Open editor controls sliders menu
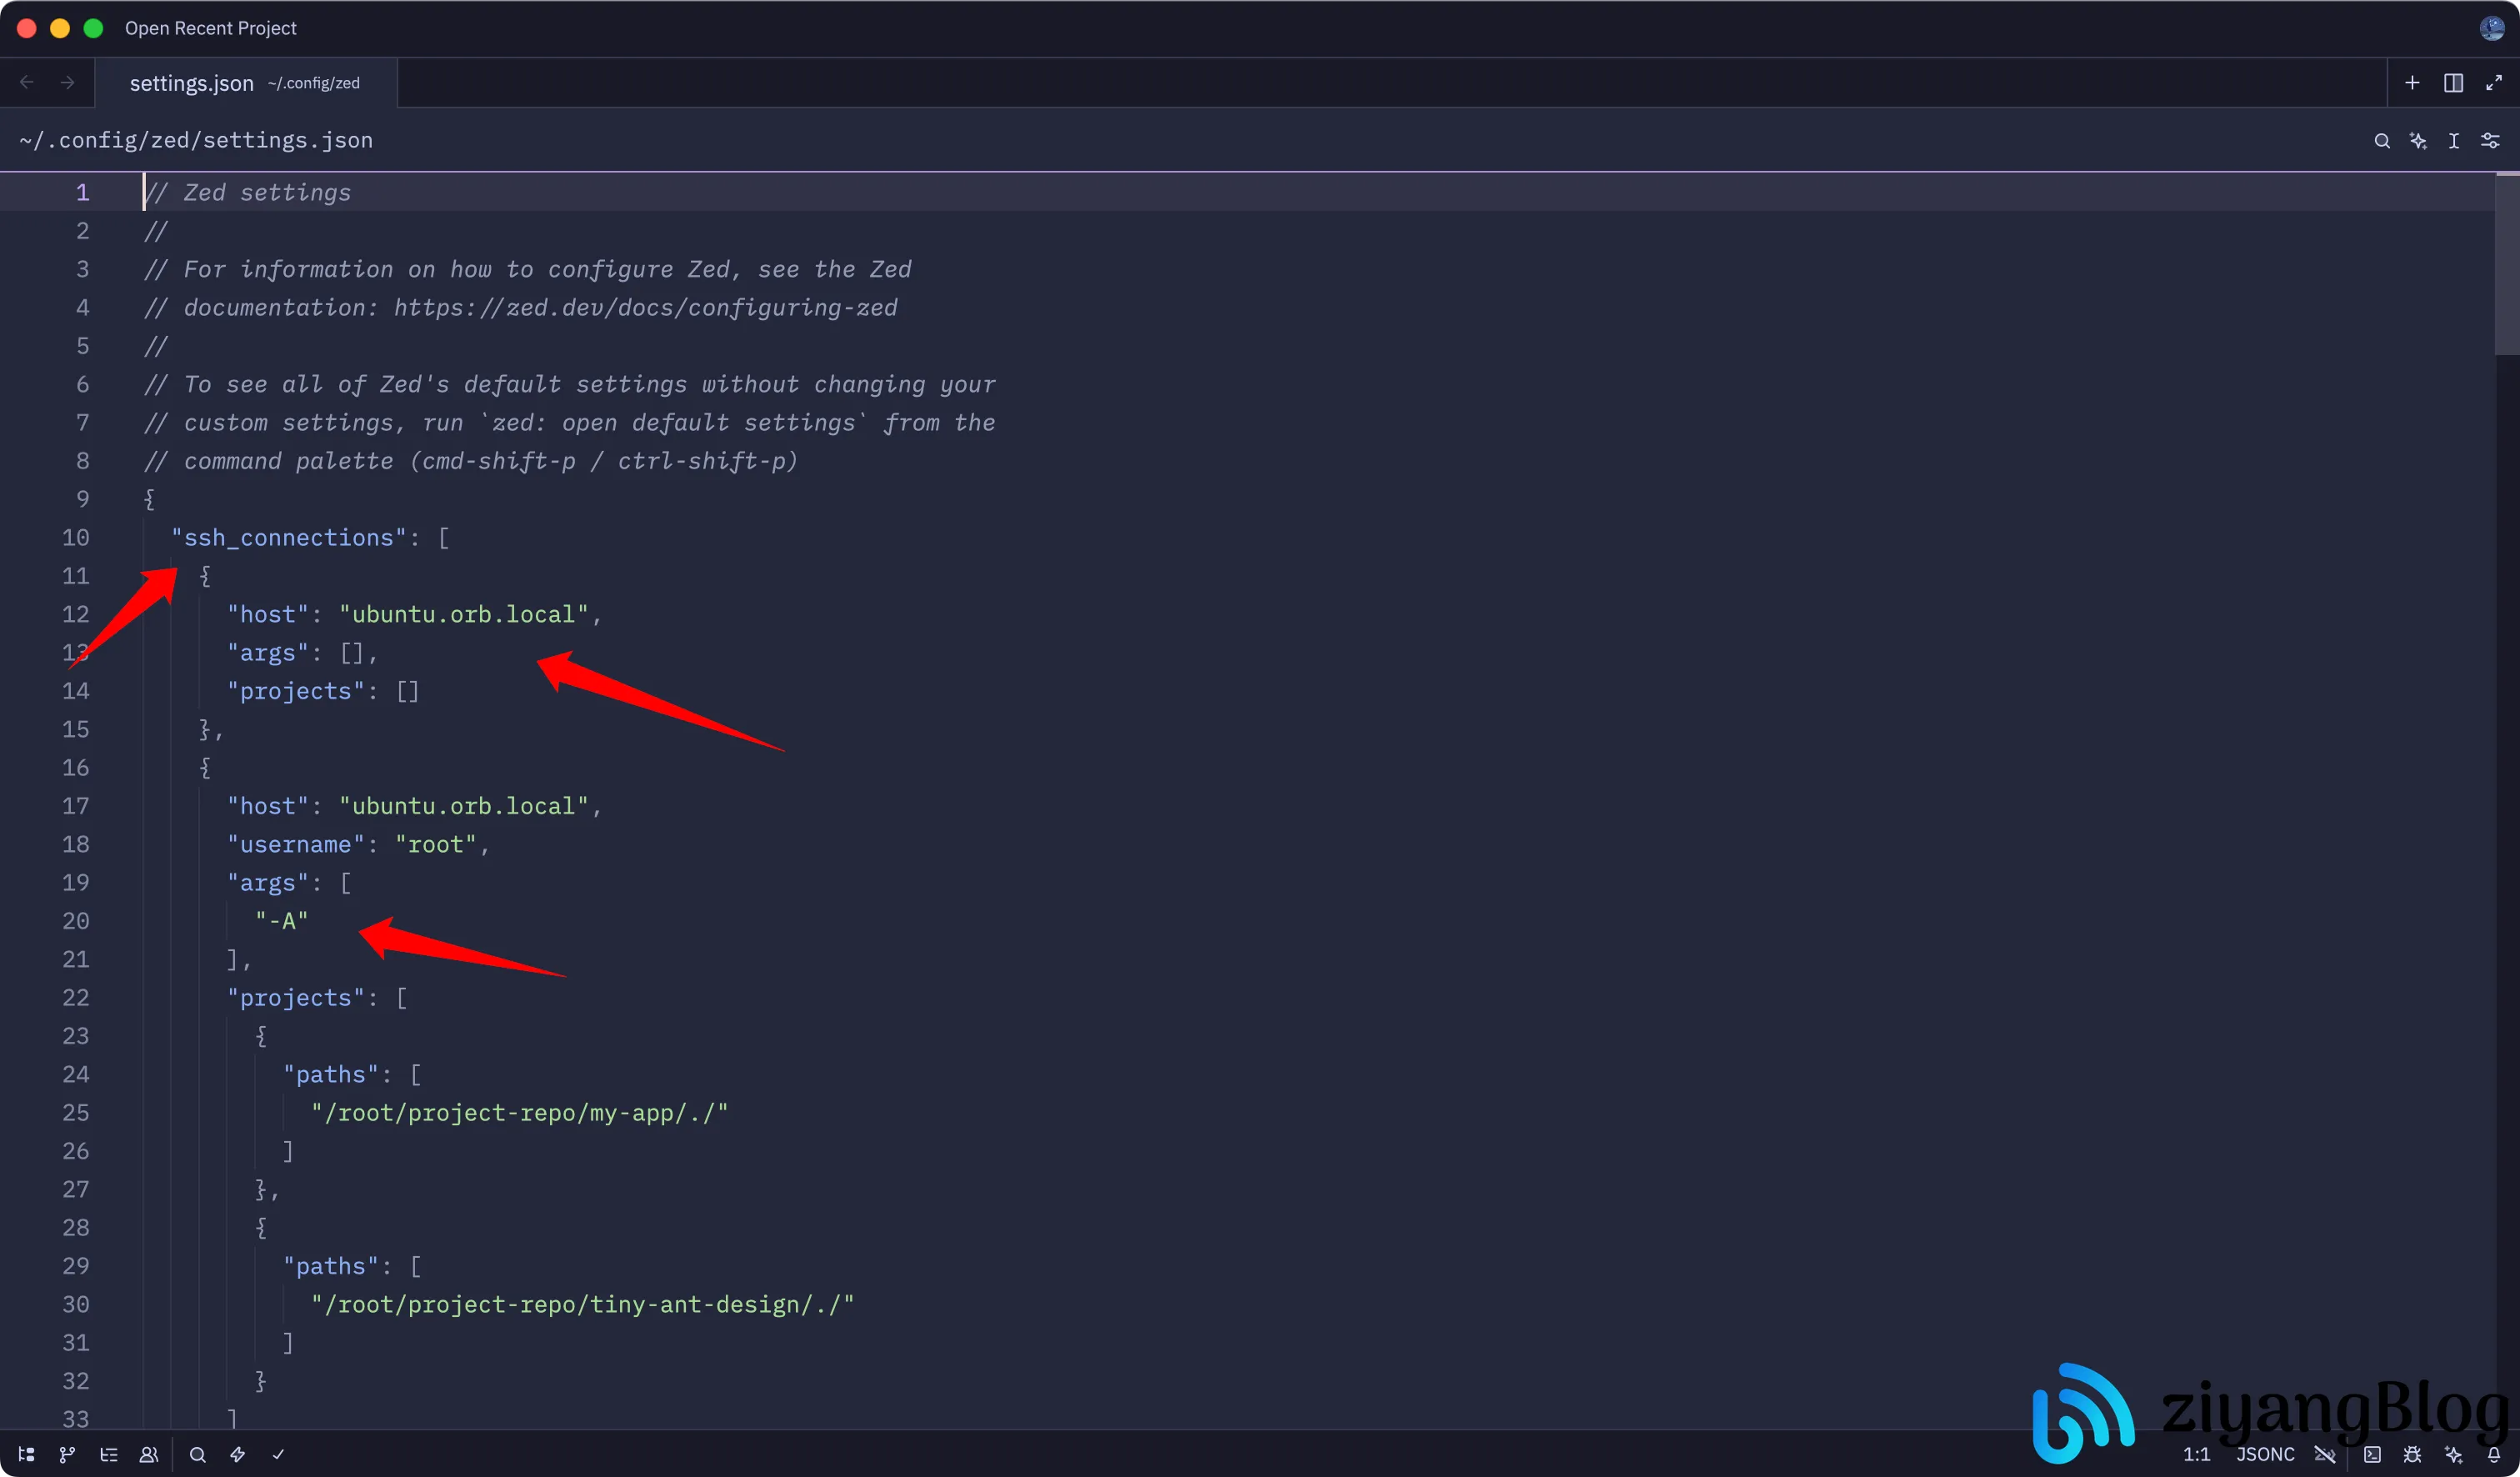The width and height of the screenshot is (2520, 1477). (2490, 141)
